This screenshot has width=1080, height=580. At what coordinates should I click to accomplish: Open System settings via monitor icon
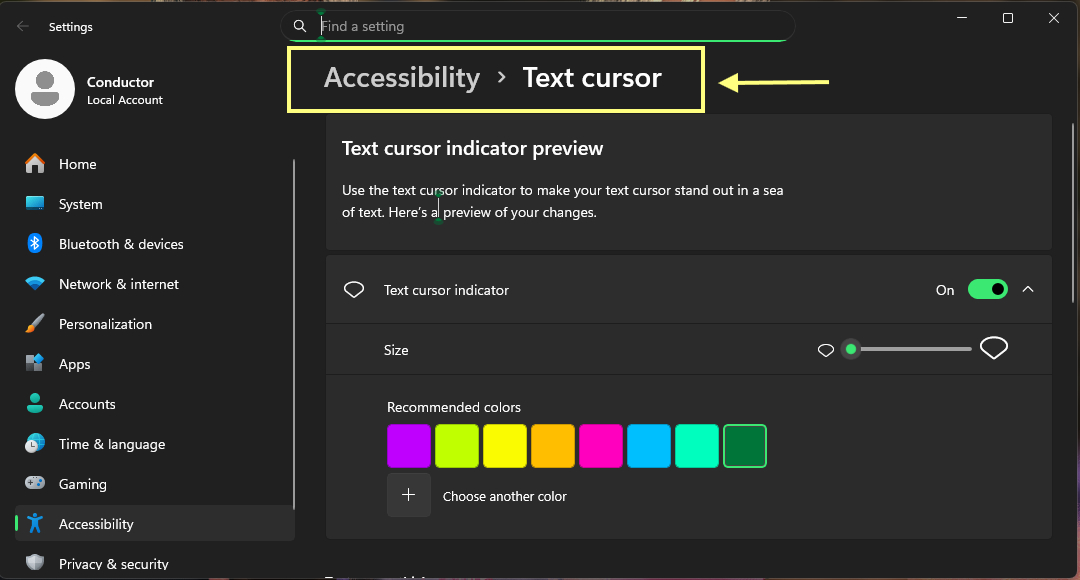(35, 204)
